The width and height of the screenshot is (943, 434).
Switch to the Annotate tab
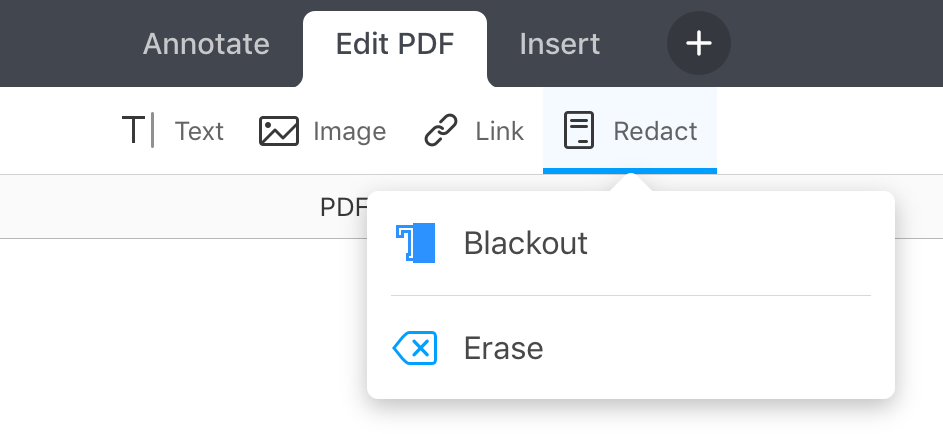pyautogui.click(x=206, y=44)
